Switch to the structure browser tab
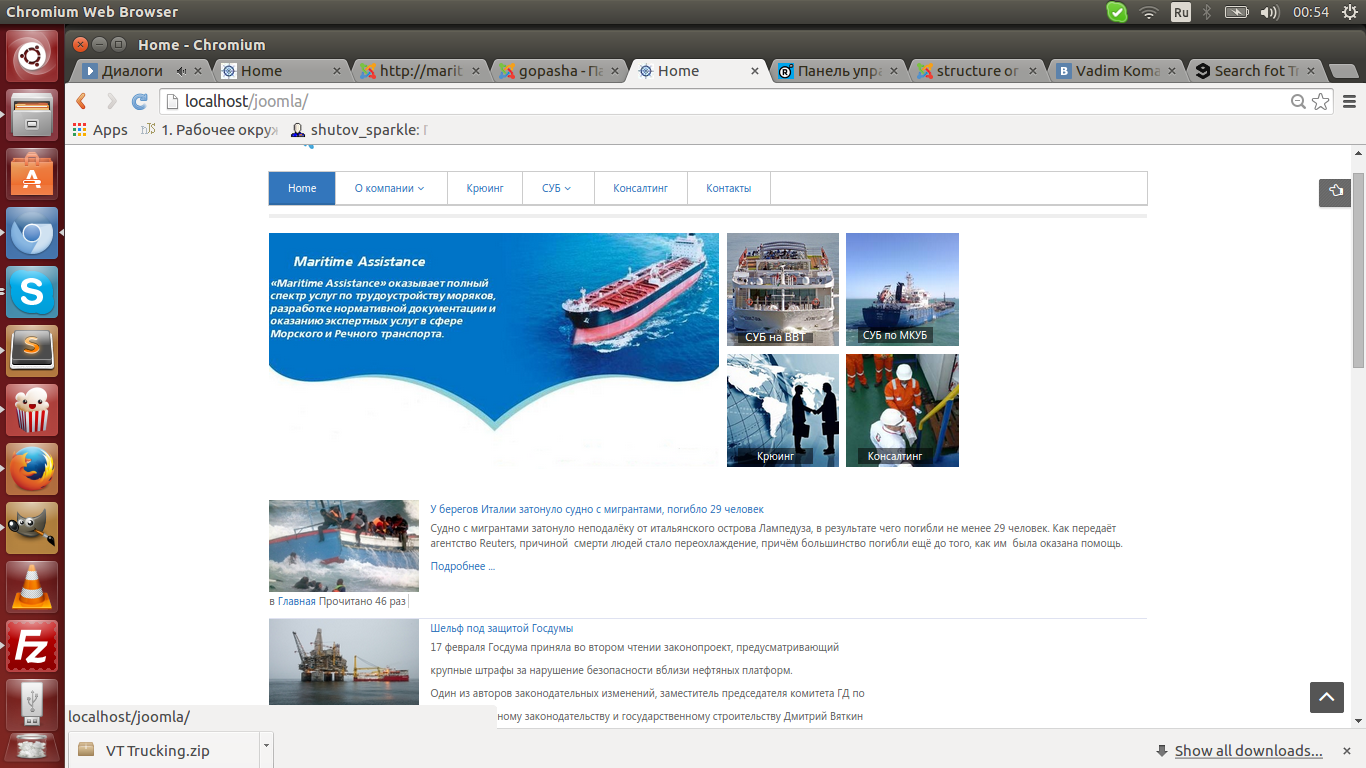This screenshot has width=1366, height=768. click(977, 71)
